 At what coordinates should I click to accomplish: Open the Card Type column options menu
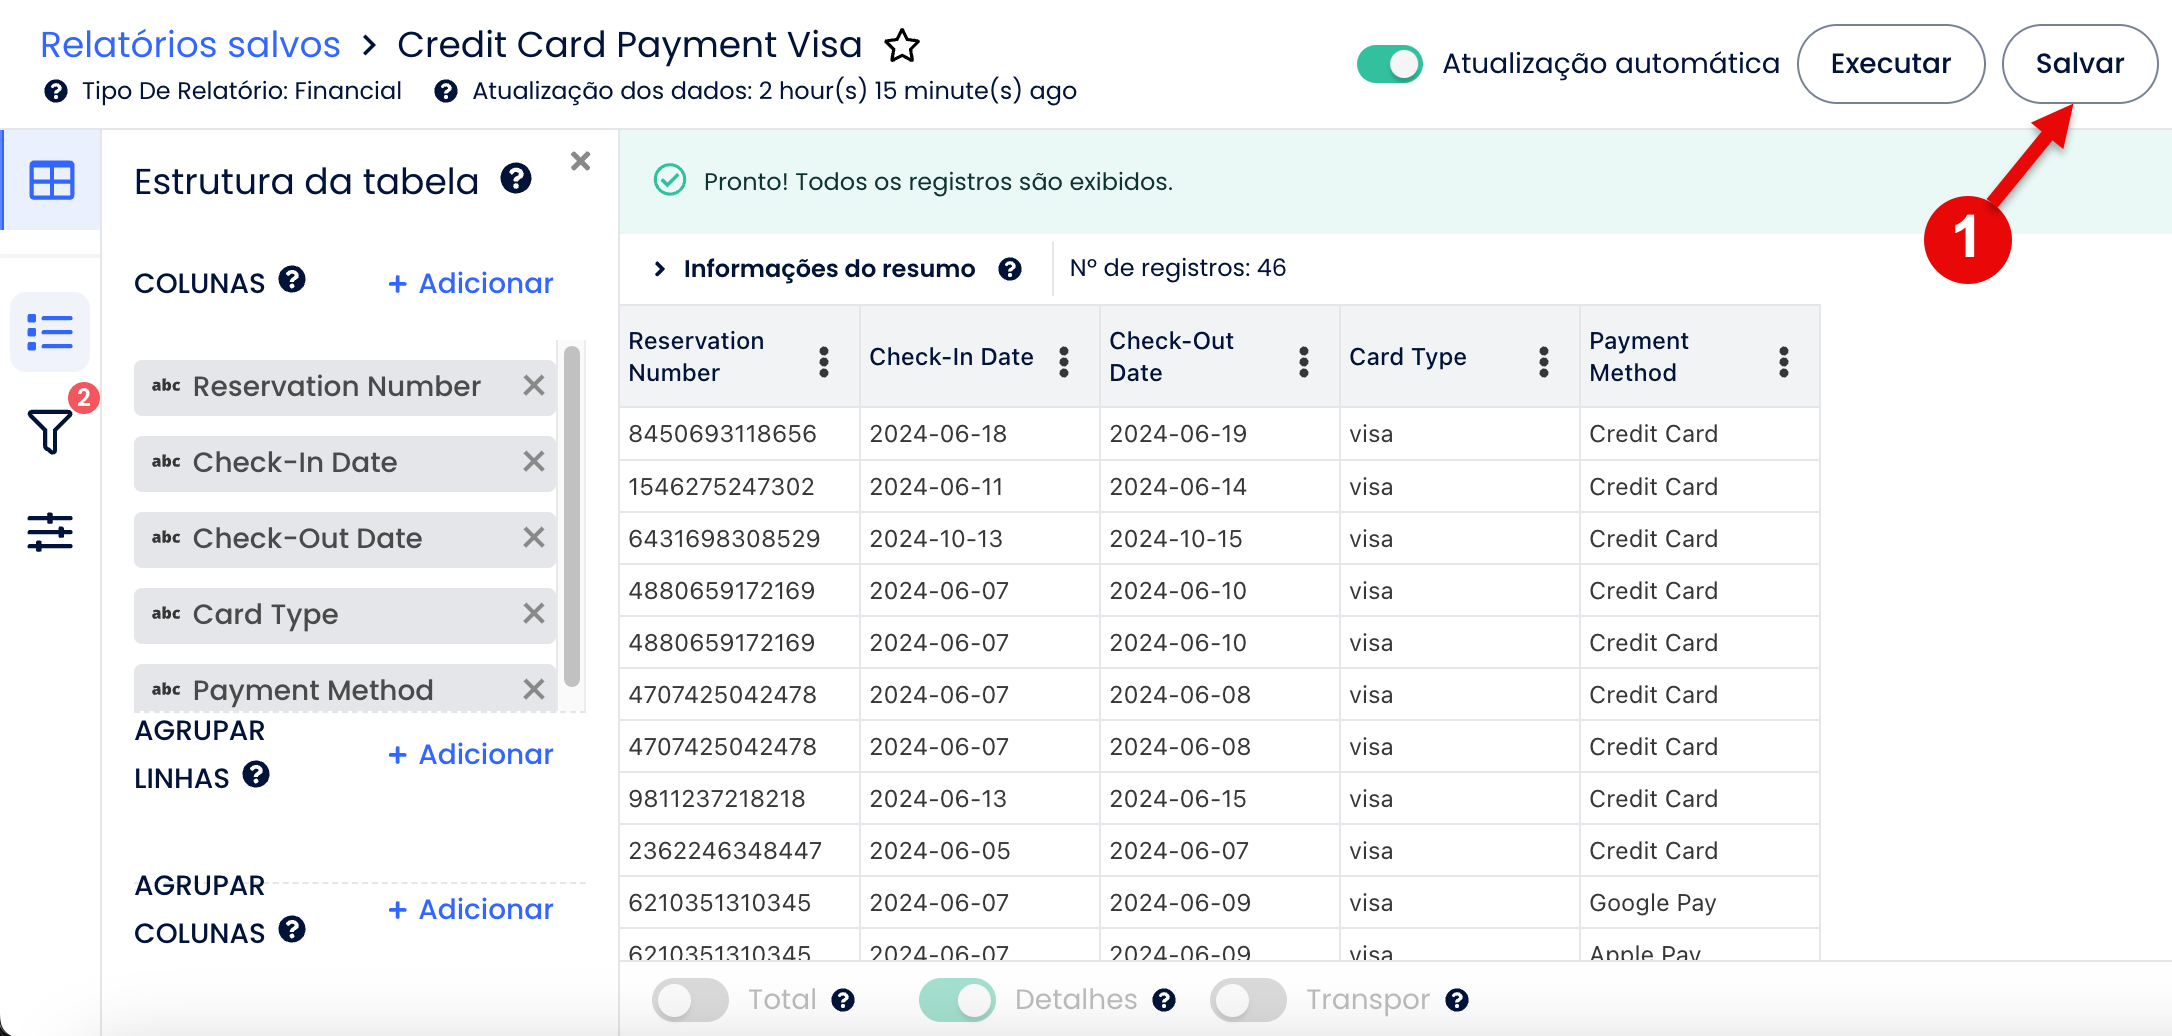(1544, 362)
